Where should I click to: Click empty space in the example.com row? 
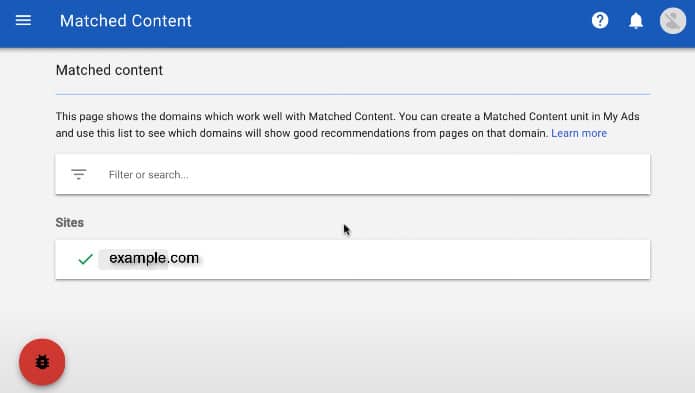point(421,260)
